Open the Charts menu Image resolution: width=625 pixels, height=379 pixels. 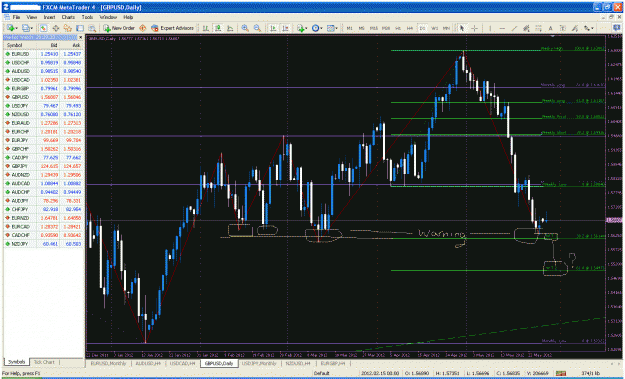(68, 18)
